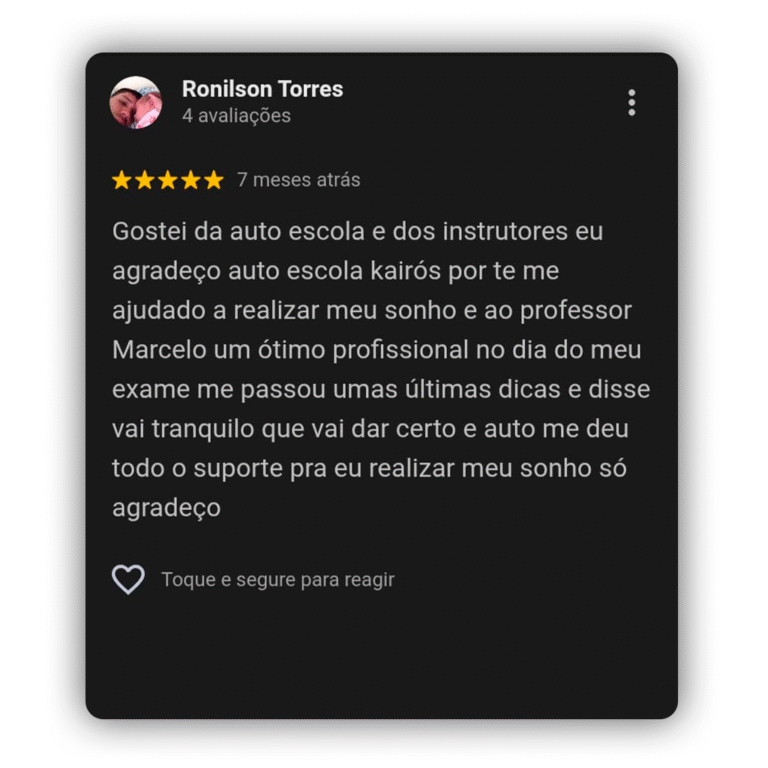View the reviewer's 4 avaliações
Viewport: 768px width, 768px height.
pos(237,116)
